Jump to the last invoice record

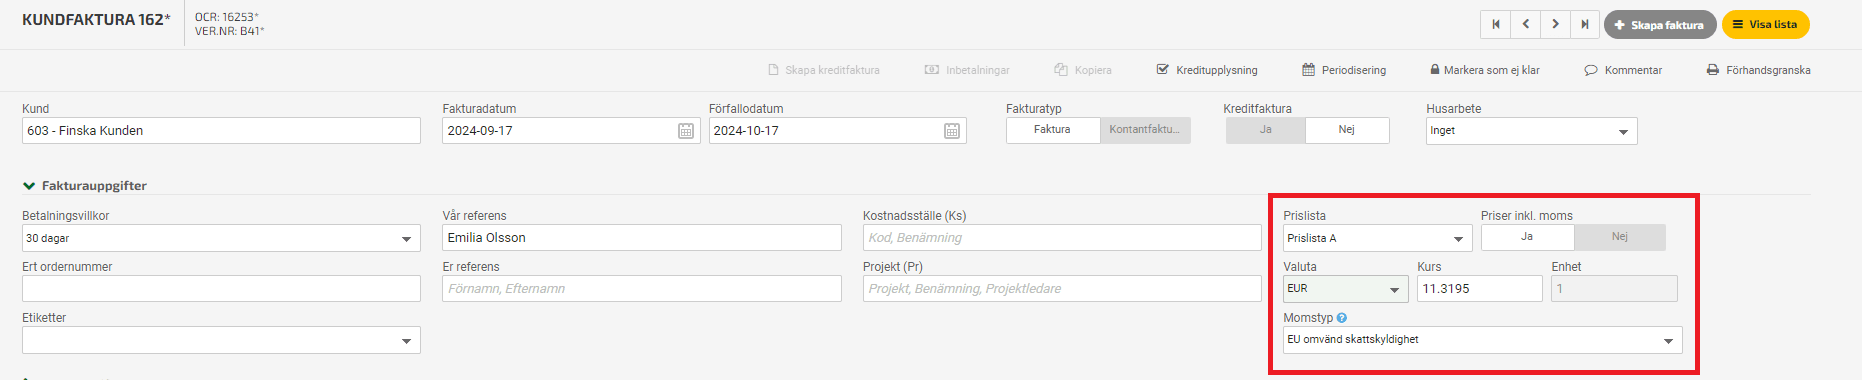coord(1585,24)
